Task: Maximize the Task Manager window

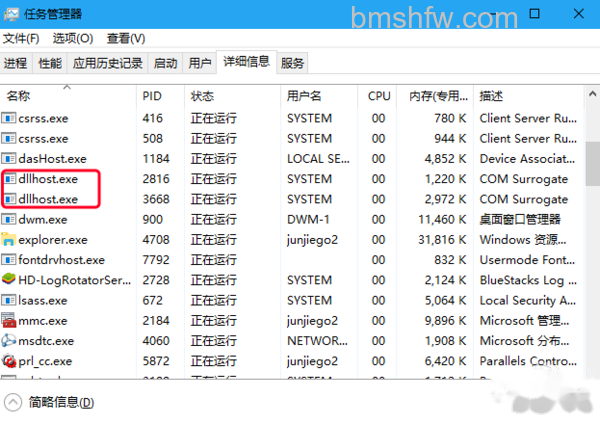Action: click(x=534, y=14)
